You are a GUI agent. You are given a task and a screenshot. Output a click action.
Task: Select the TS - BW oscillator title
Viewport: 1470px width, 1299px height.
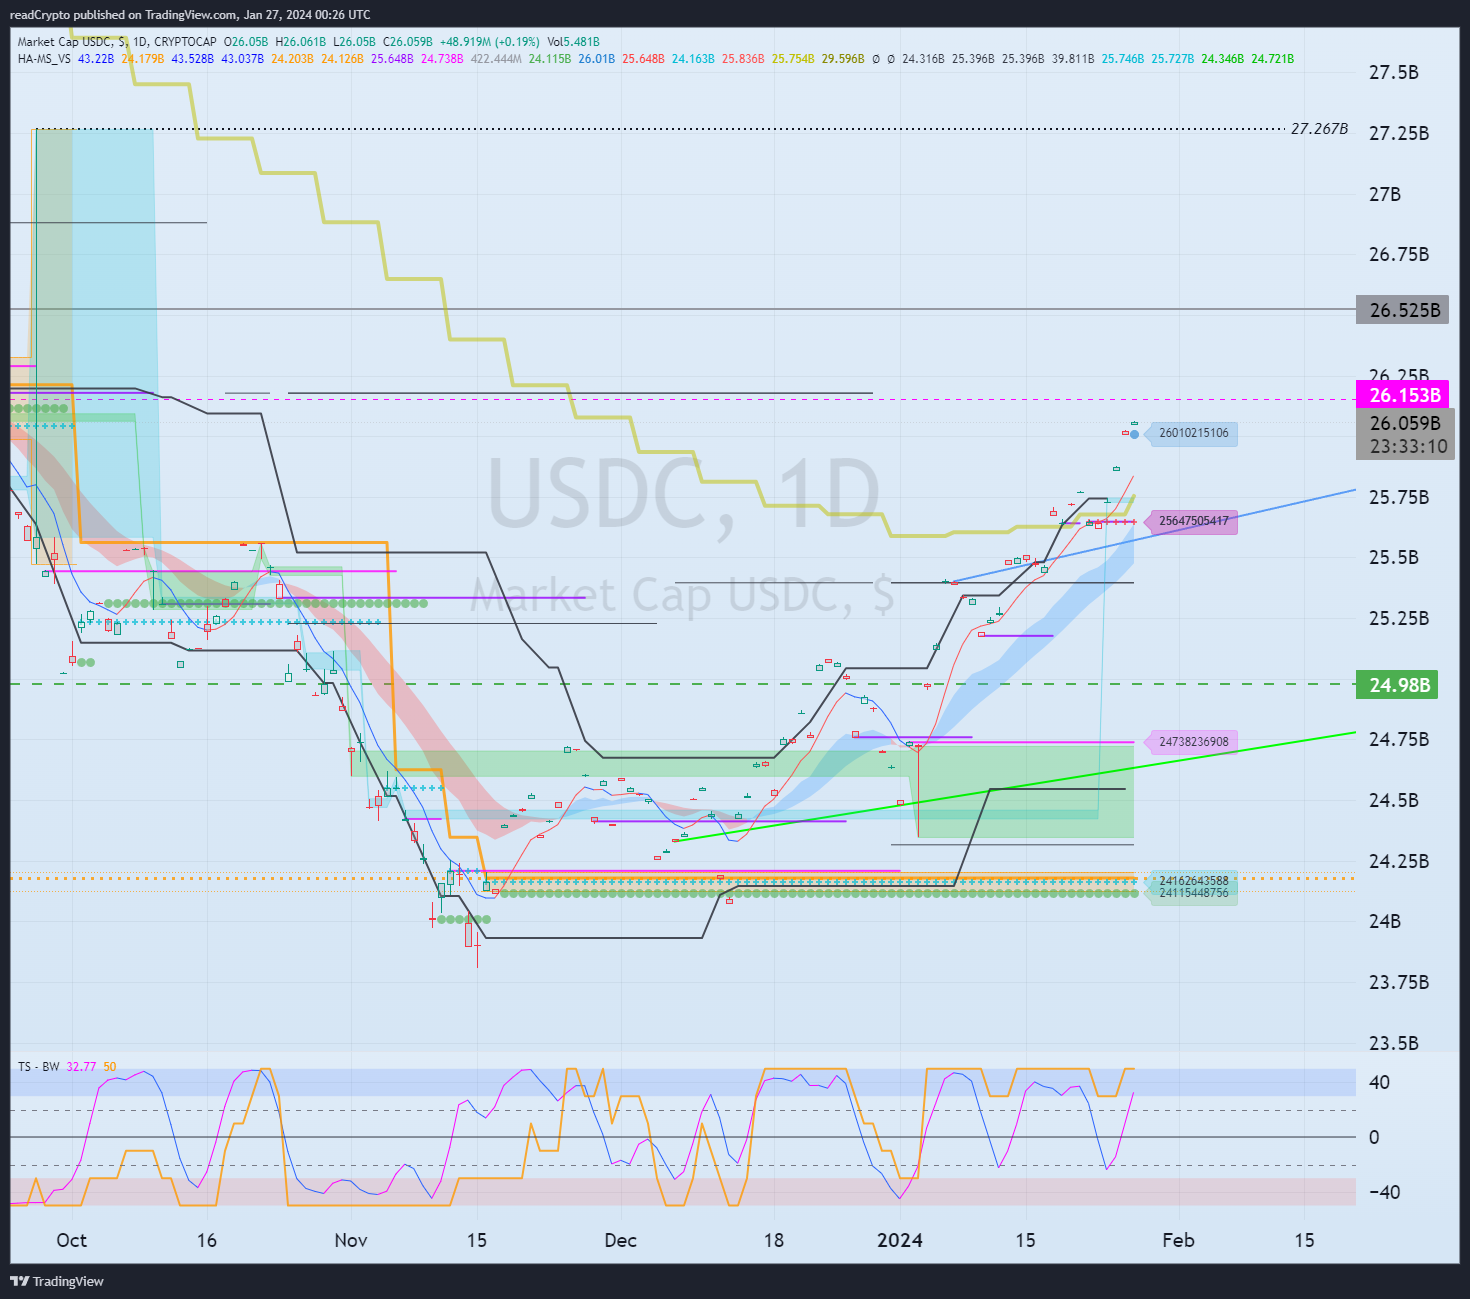coord(38,1067)
